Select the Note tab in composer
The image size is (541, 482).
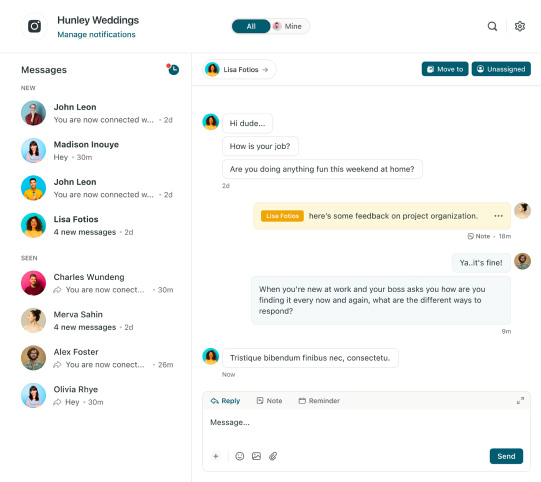pyautogui.click(x=269, y=401)
